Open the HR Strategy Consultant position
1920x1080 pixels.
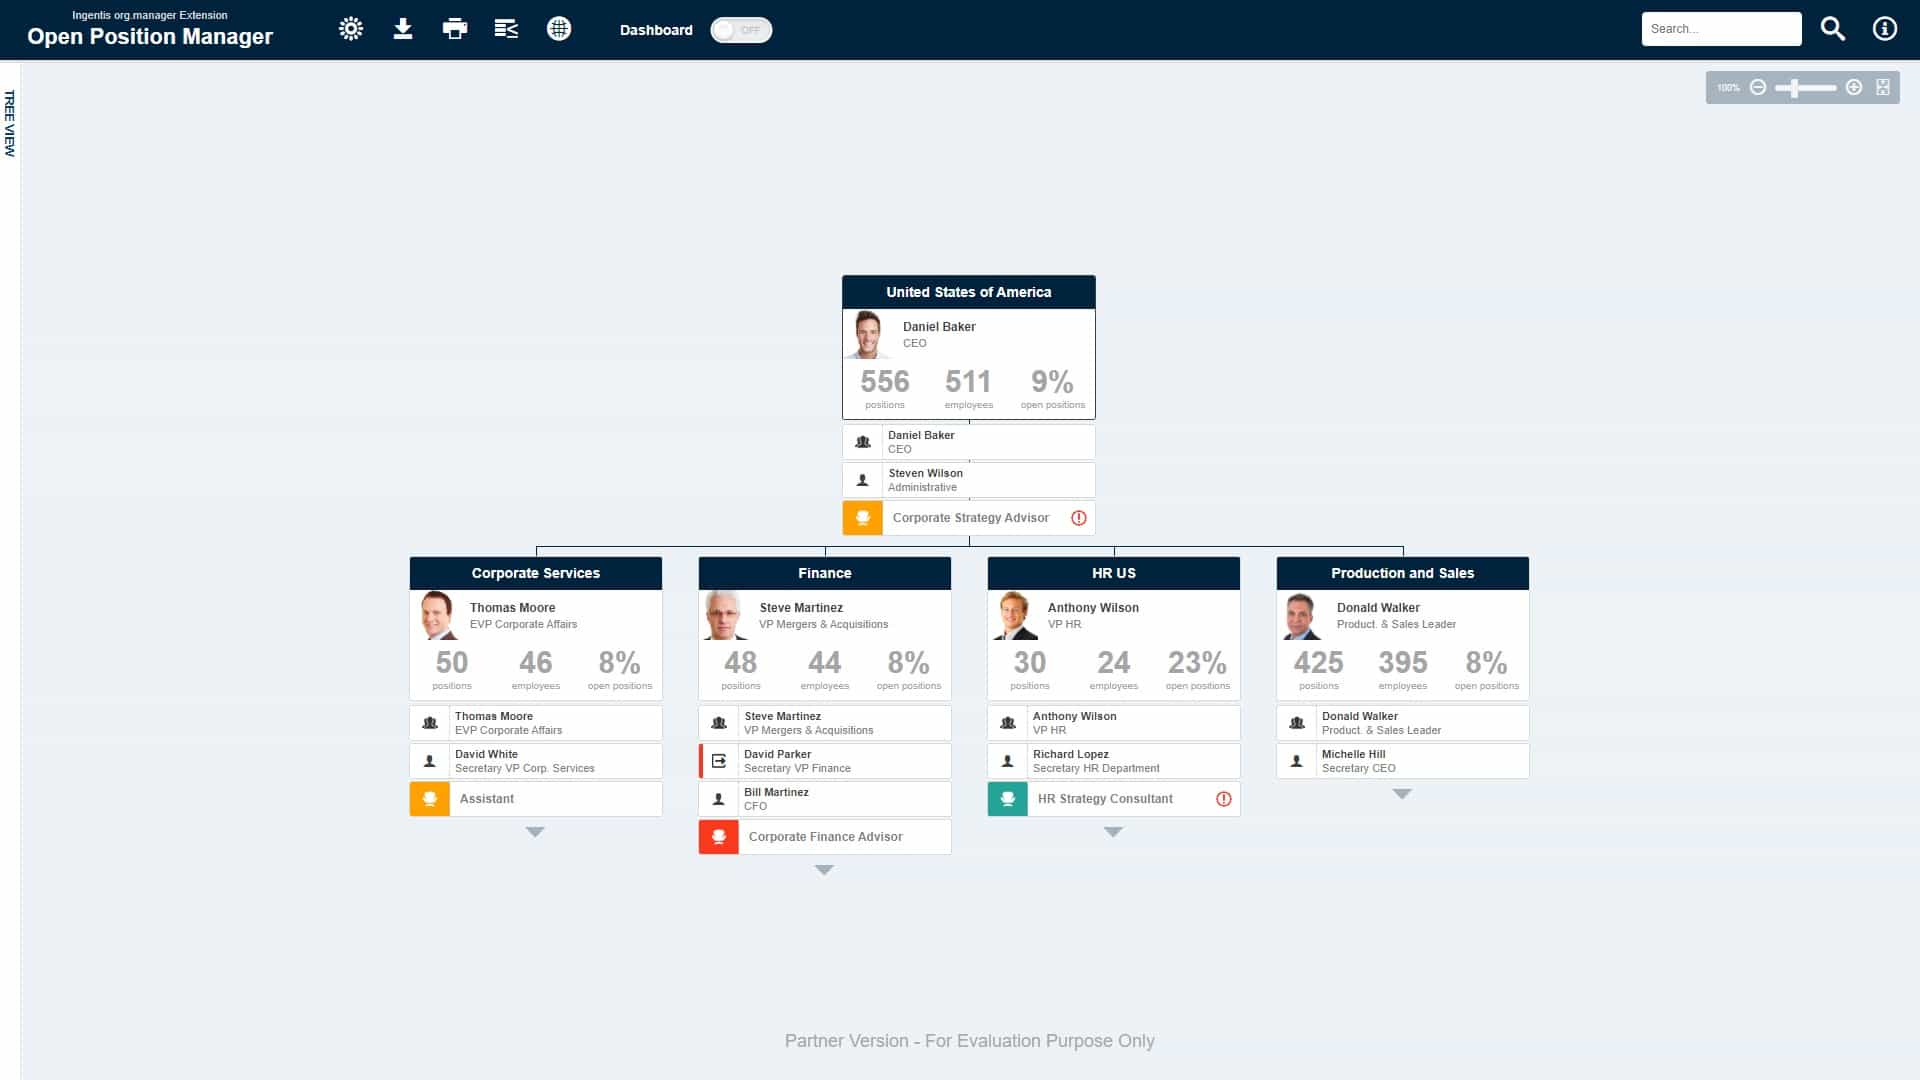[1105, 799]
